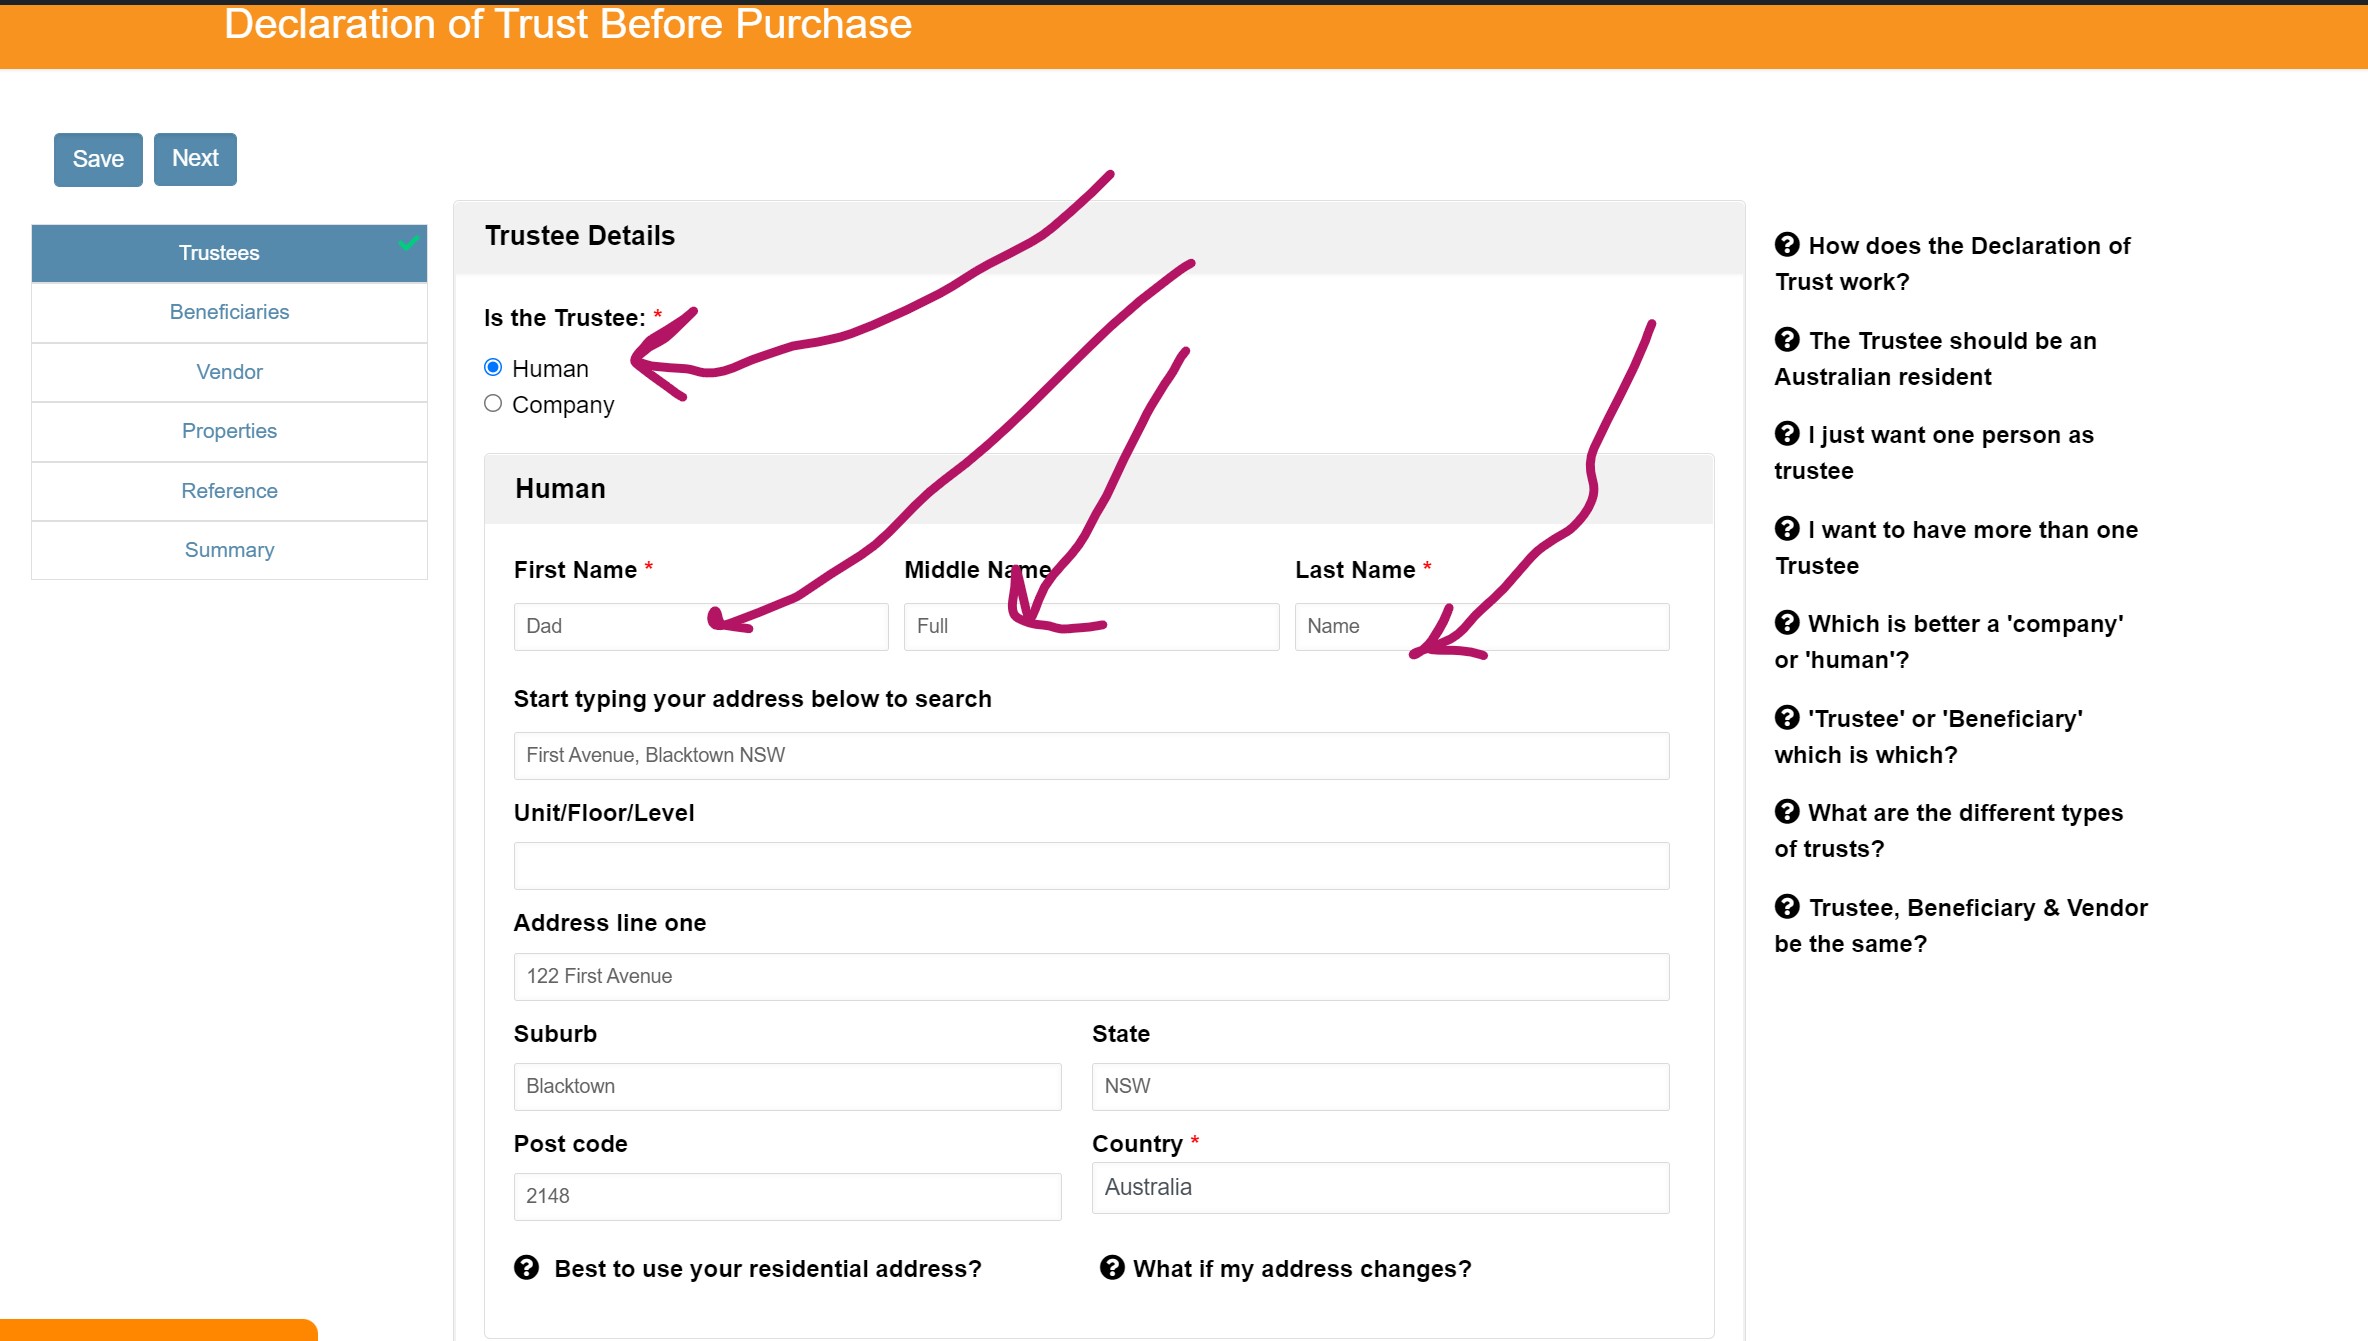The height and width of the screenshot is (1341, 2368).
Task: Navigate to Vendor section
Action: click(229, 371)
